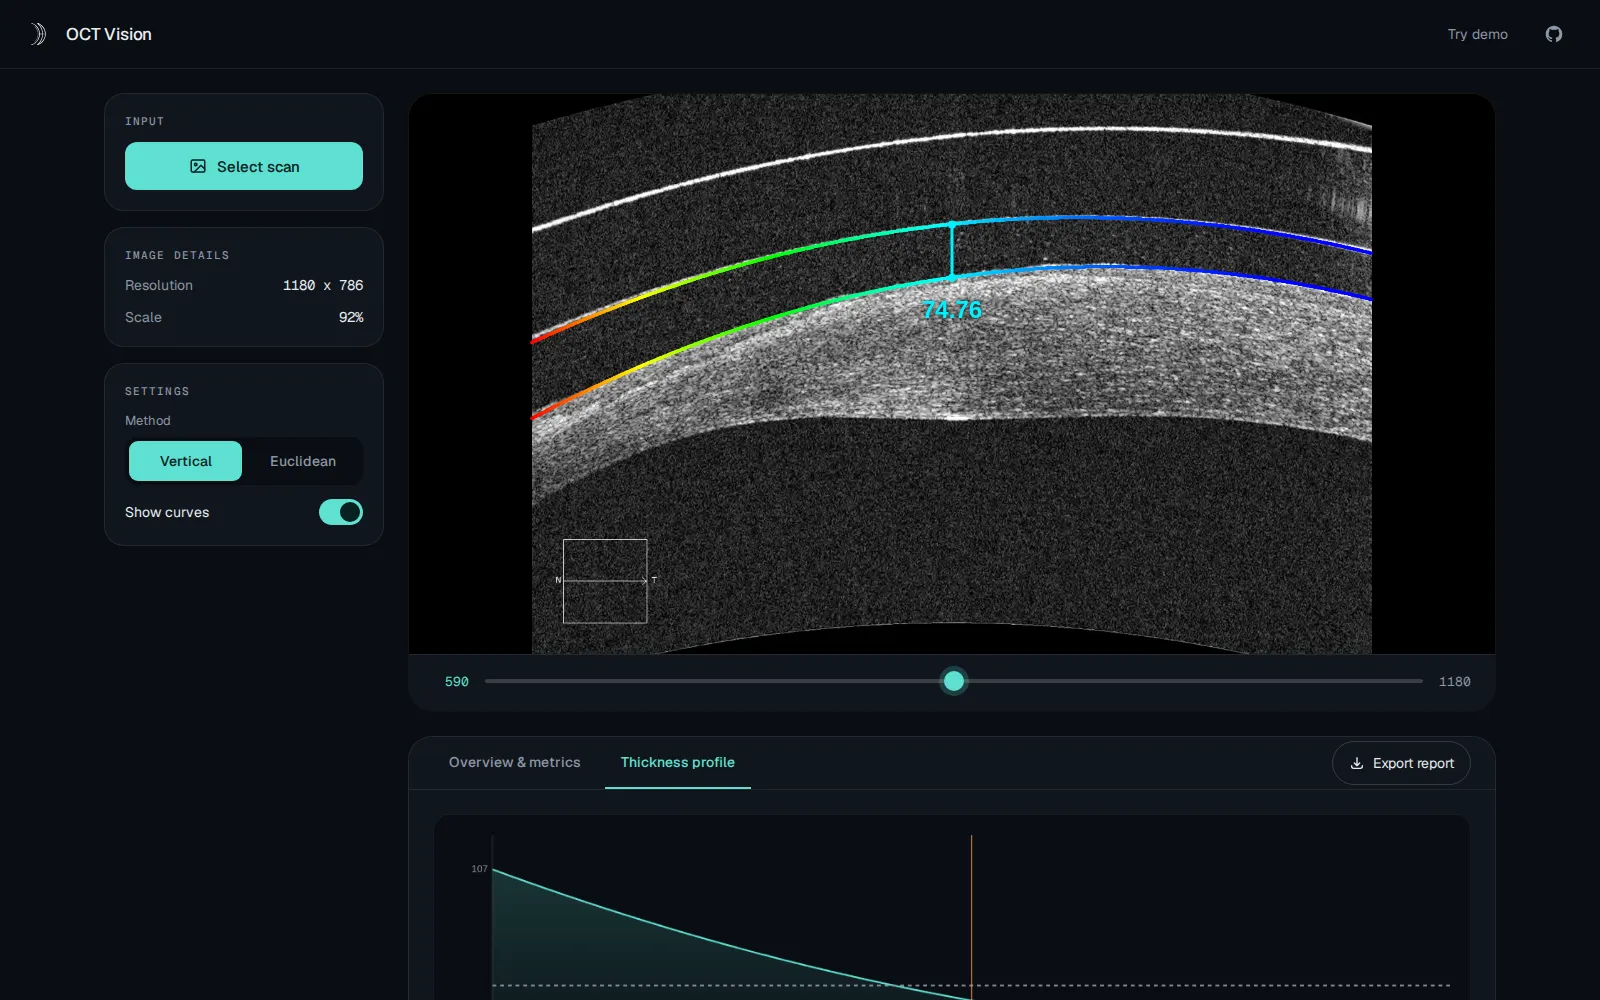This screenshot has width=1600, height=1000.
Task: Select the Euclidean method option
Action: click(303, 461)
